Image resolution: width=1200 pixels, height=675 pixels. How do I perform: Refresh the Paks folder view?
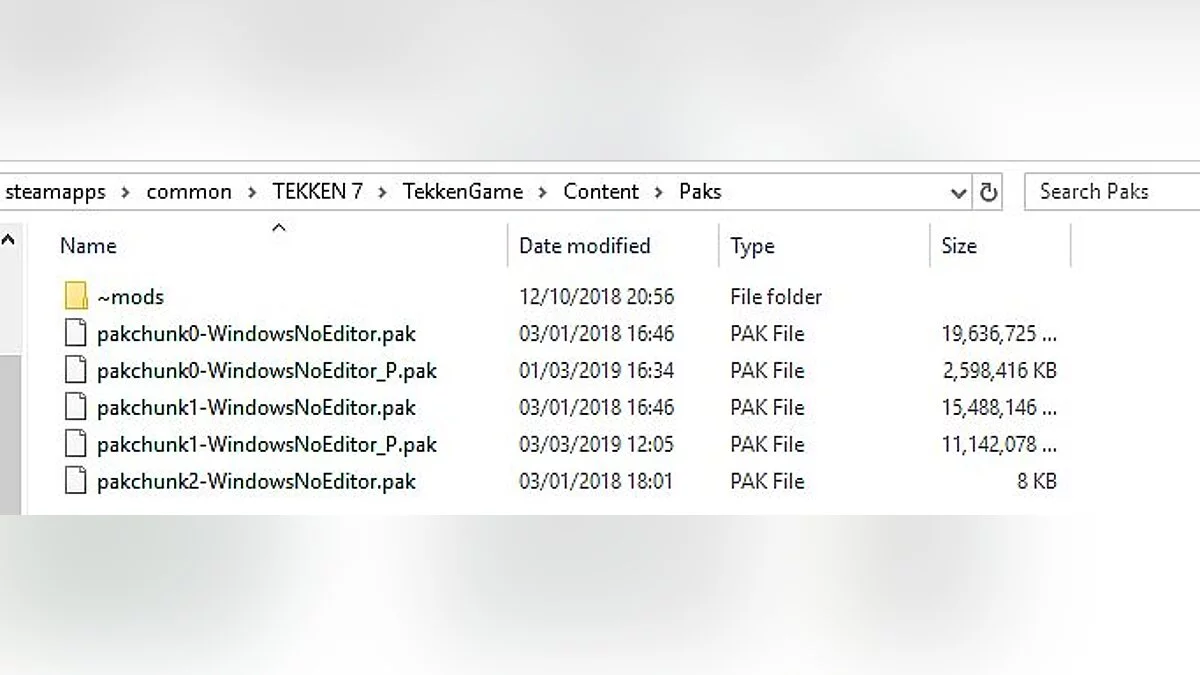coord(989,192)
